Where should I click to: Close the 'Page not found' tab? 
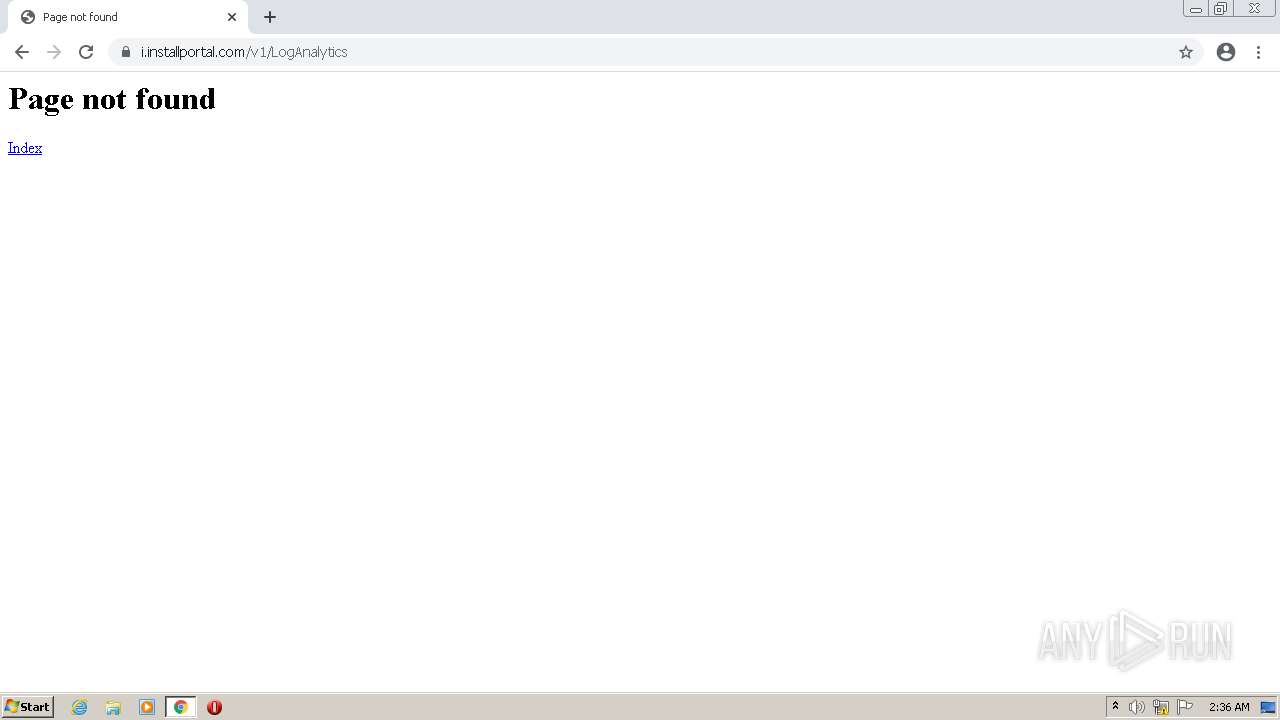232,17
